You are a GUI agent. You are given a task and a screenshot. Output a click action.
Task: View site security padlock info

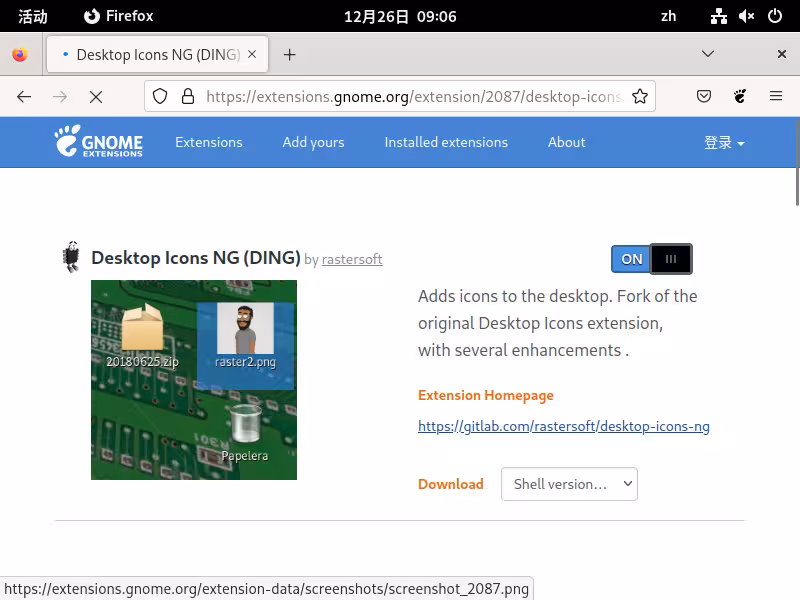[188, 96]
